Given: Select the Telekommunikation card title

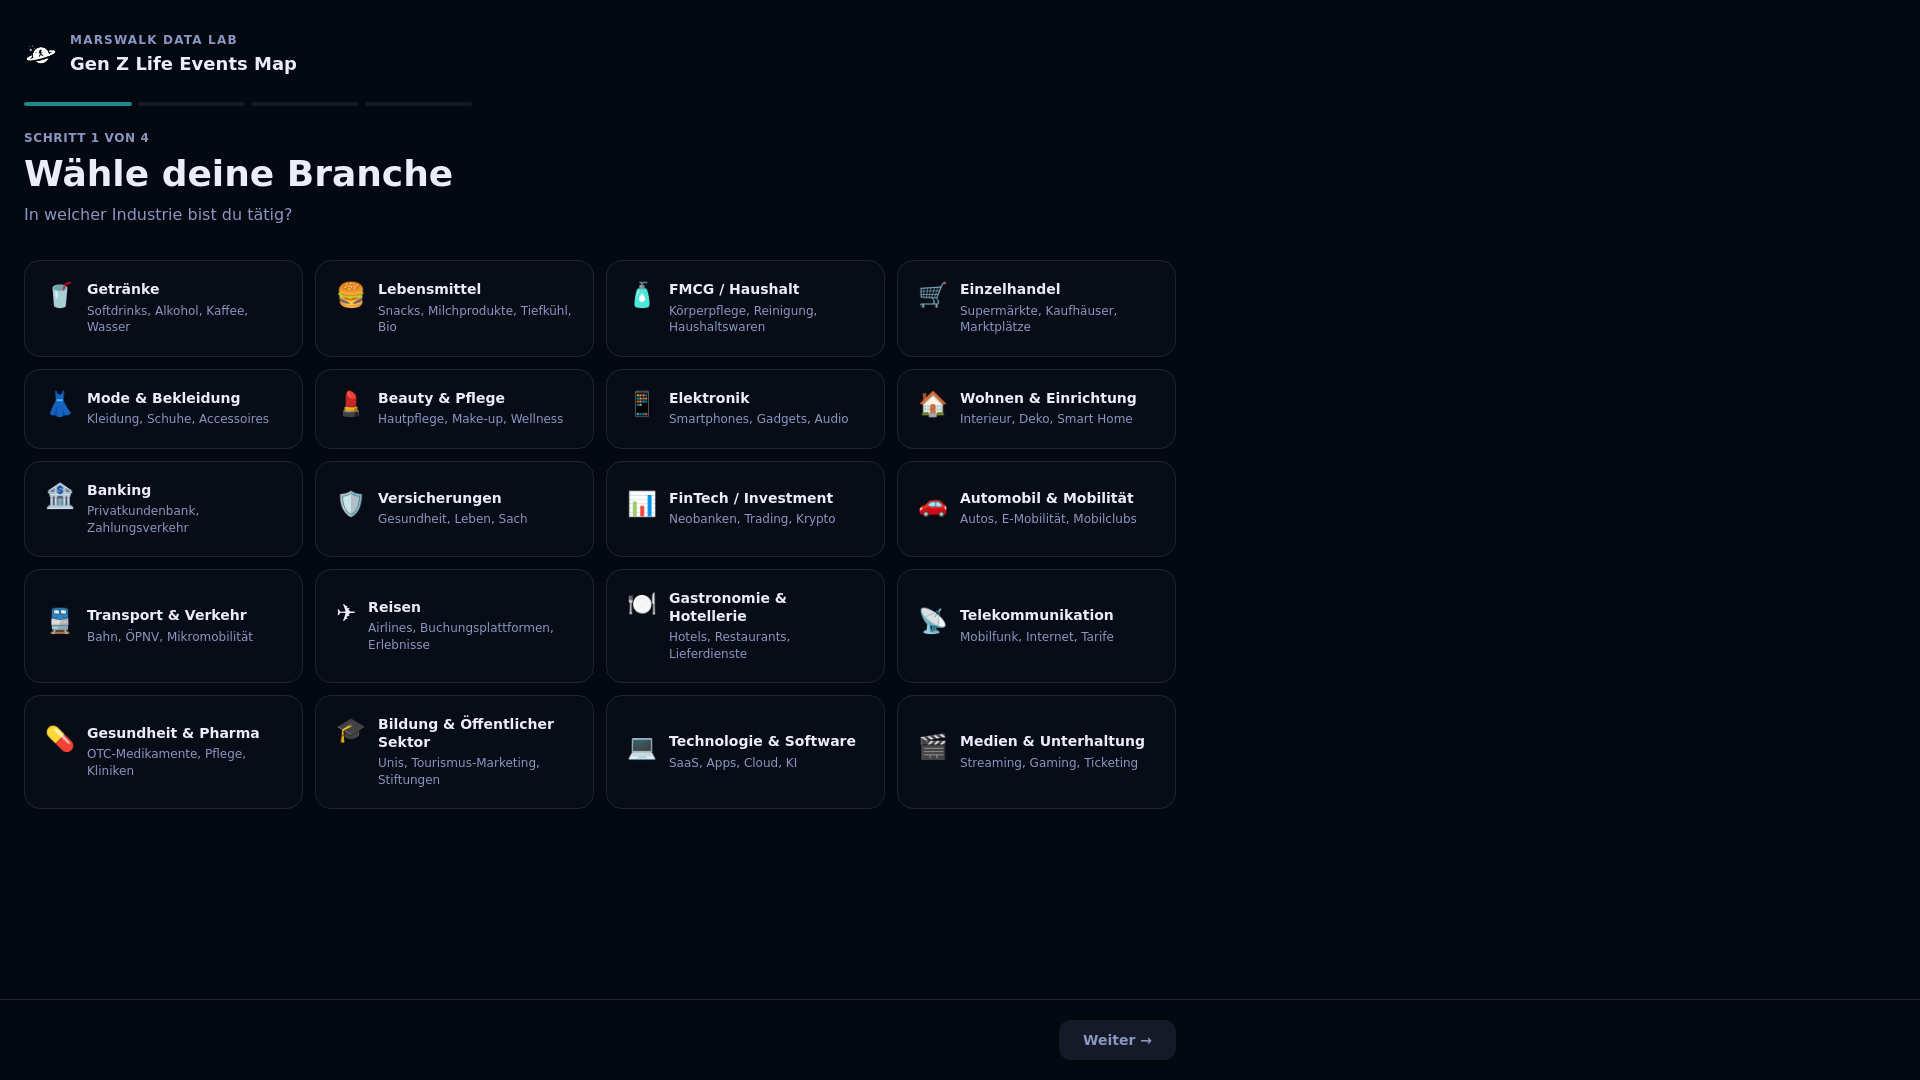Looking at the screenshot, I should coord(1036,615).
